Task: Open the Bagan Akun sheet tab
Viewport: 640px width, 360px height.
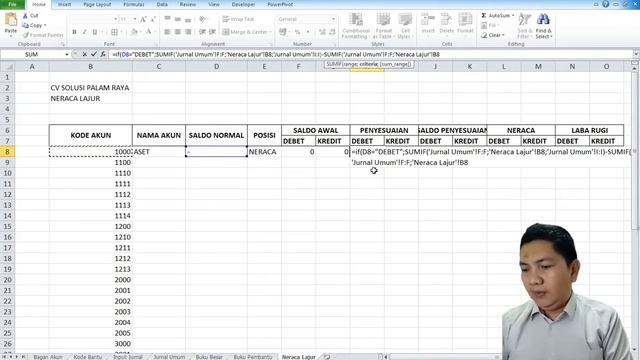Action: pos(48,357)
